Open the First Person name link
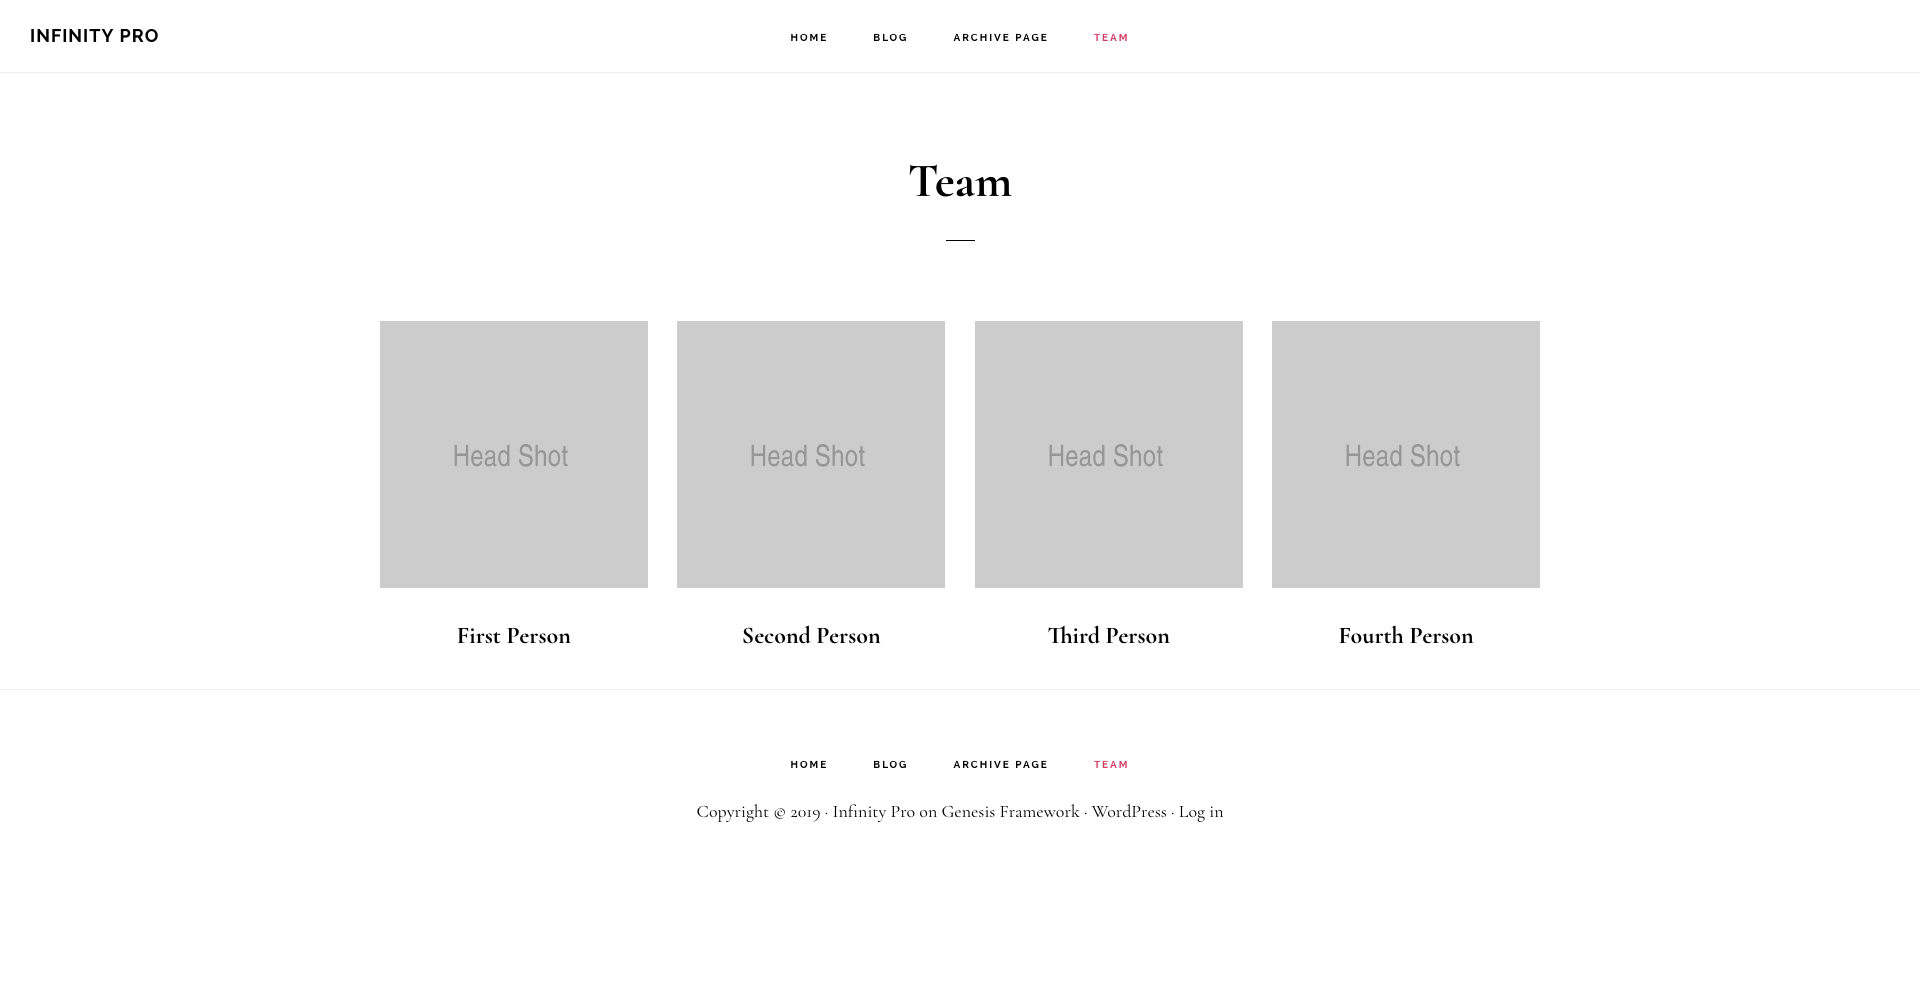This screenshot has width=1920, height=984. point(513,636)
